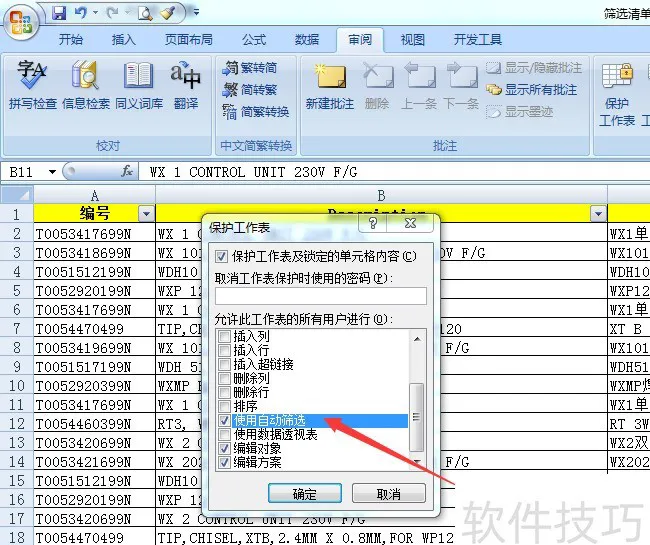Image resolution: width=650 pixels, height=545 pixels.
Task: Uncheck 编辑对象 permission
Action: coord(224,448)
